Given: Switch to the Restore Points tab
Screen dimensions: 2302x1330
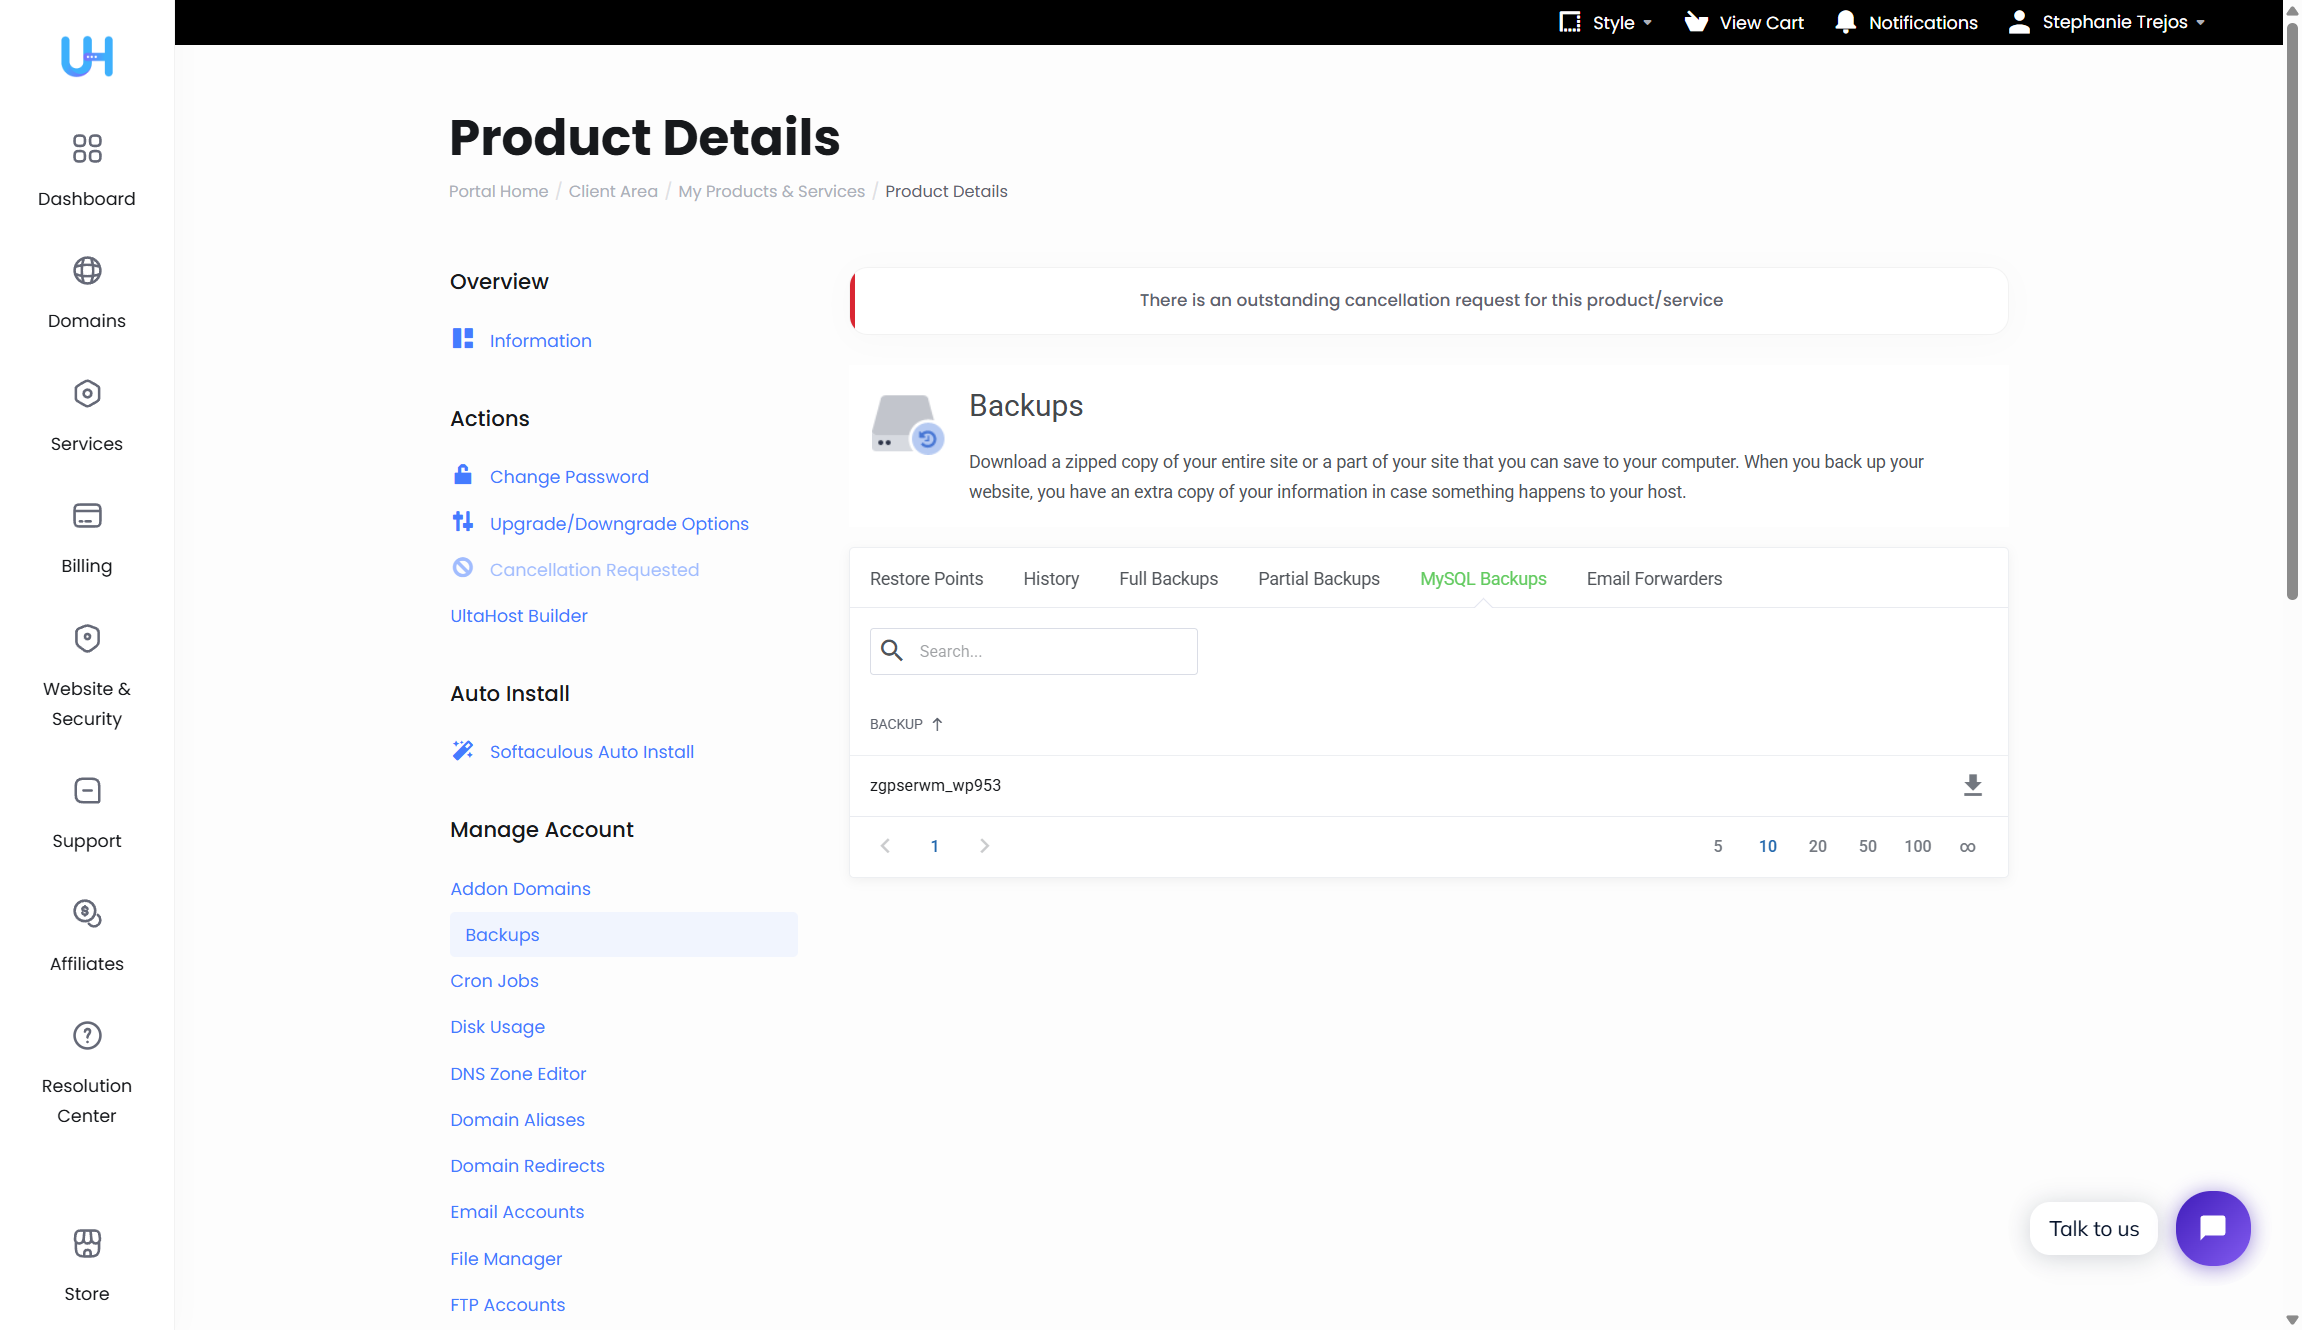Looking at the screenshot, I should tap(926, 579).
